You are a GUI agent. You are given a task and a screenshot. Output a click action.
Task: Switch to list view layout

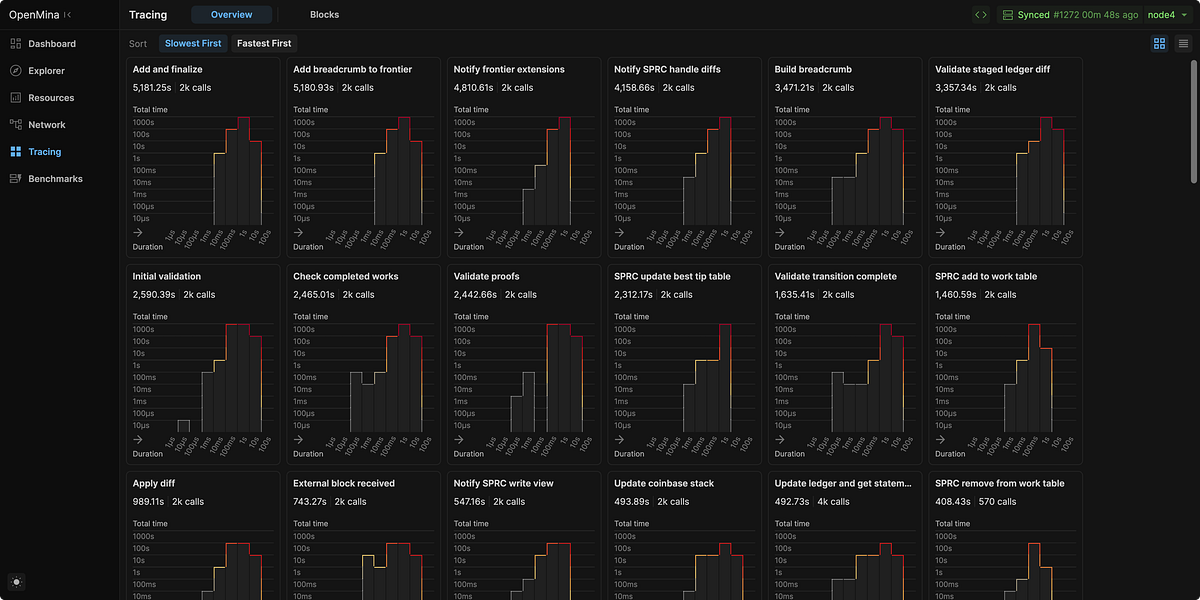(x=1183, y=44)
